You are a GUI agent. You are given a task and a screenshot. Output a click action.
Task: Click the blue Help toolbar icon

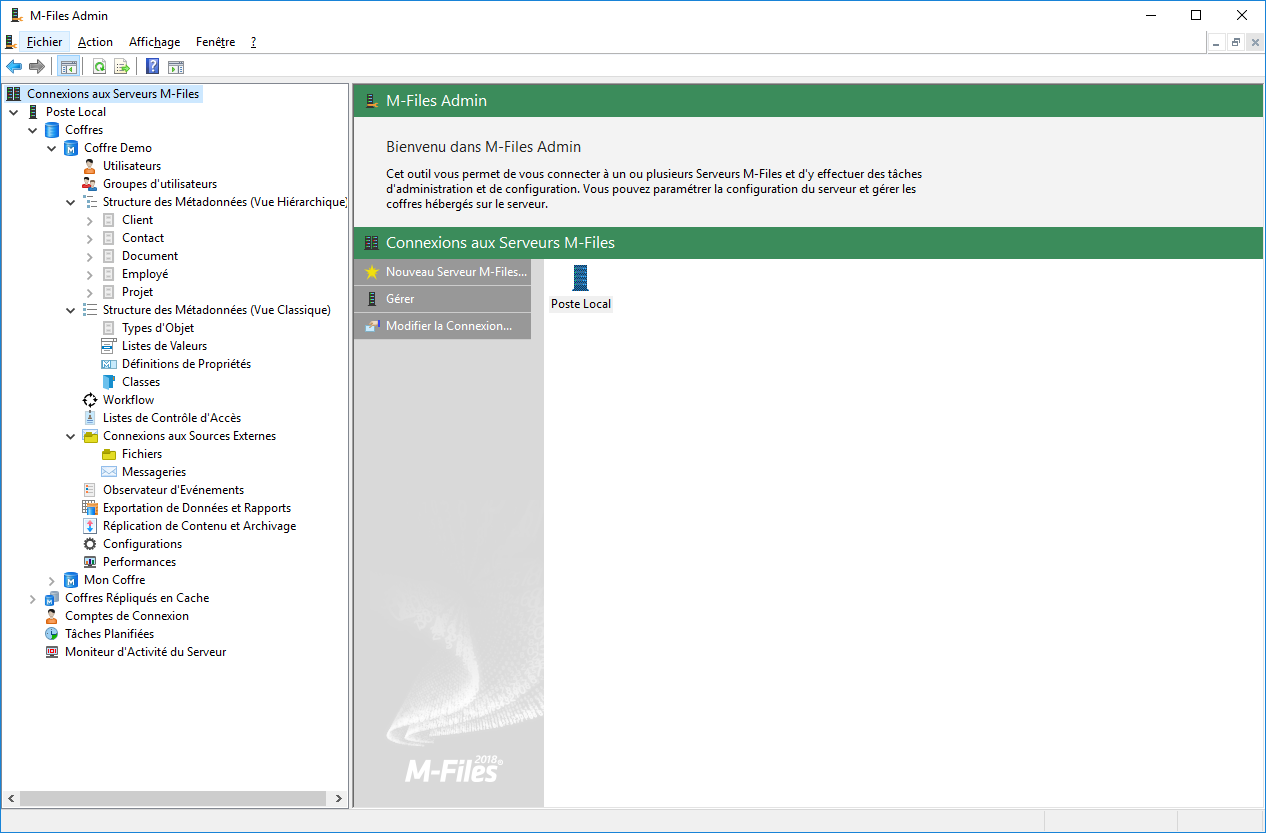tap(152, 67)
